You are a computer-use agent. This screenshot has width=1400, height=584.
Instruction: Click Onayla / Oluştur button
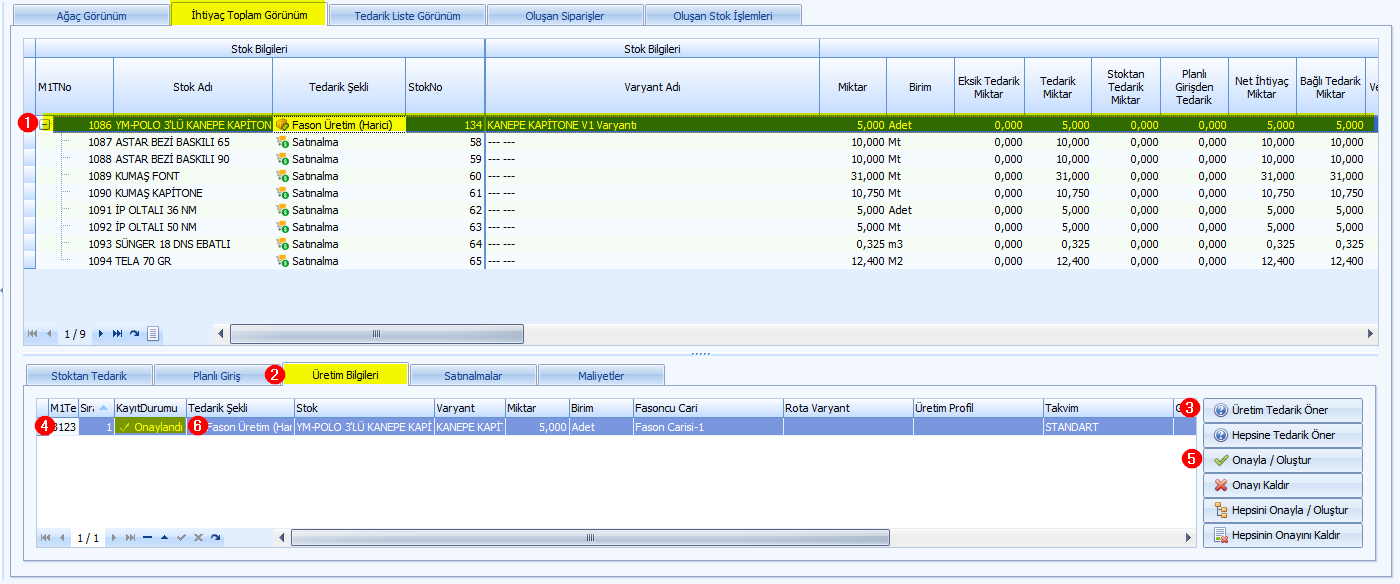pyautogui.click(x=1283, y=460)
